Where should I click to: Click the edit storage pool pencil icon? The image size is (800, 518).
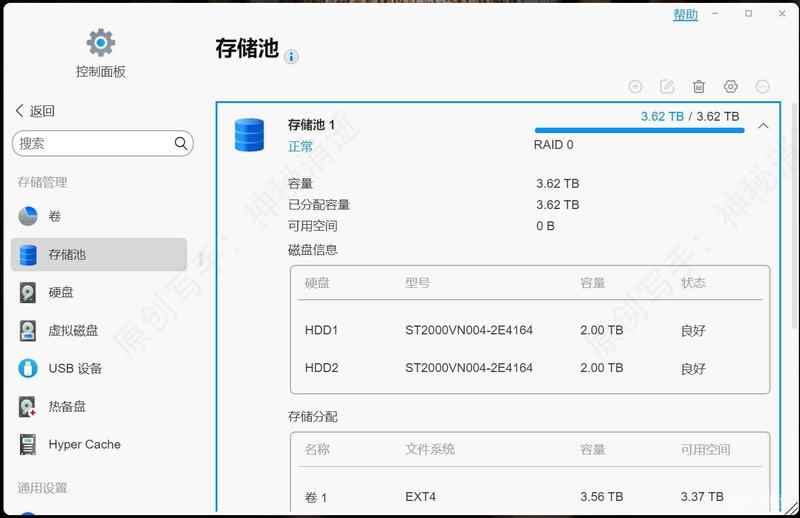pos(667,86)
